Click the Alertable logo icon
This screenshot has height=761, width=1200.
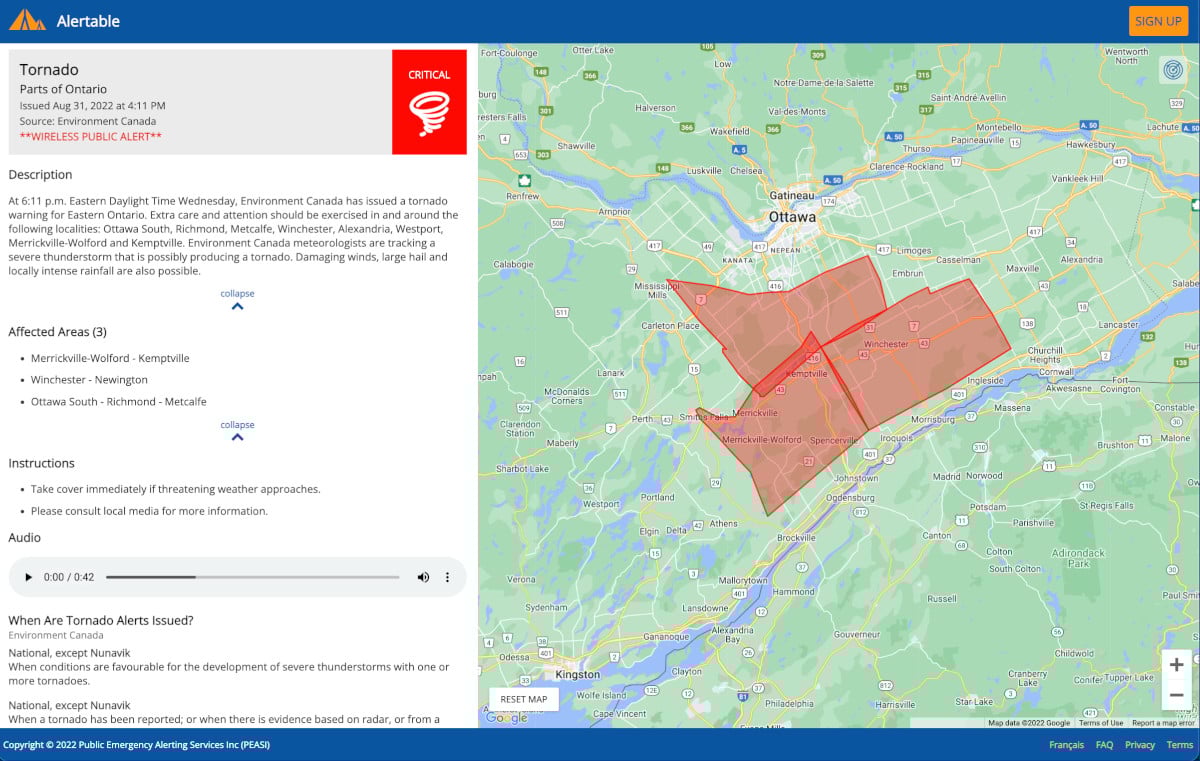coord(26,20)
